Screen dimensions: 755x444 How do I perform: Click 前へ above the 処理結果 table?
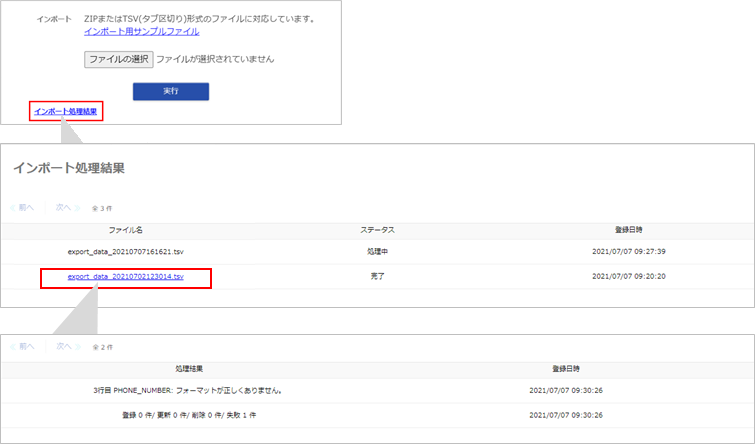22,346
